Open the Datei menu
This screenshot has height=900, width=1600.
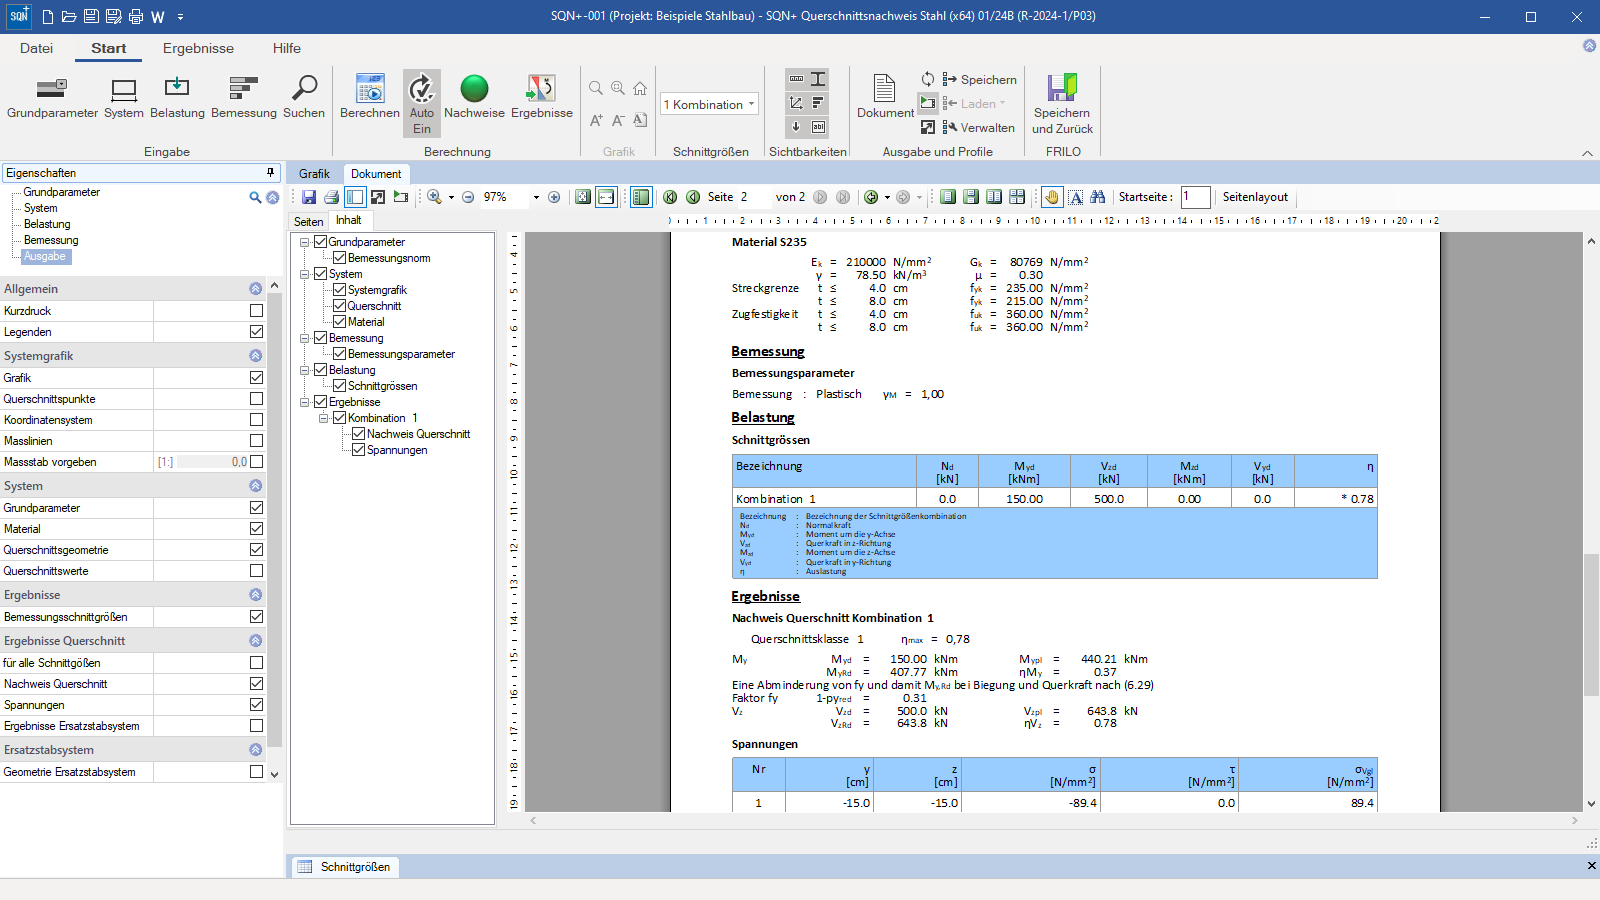[36, 48]
